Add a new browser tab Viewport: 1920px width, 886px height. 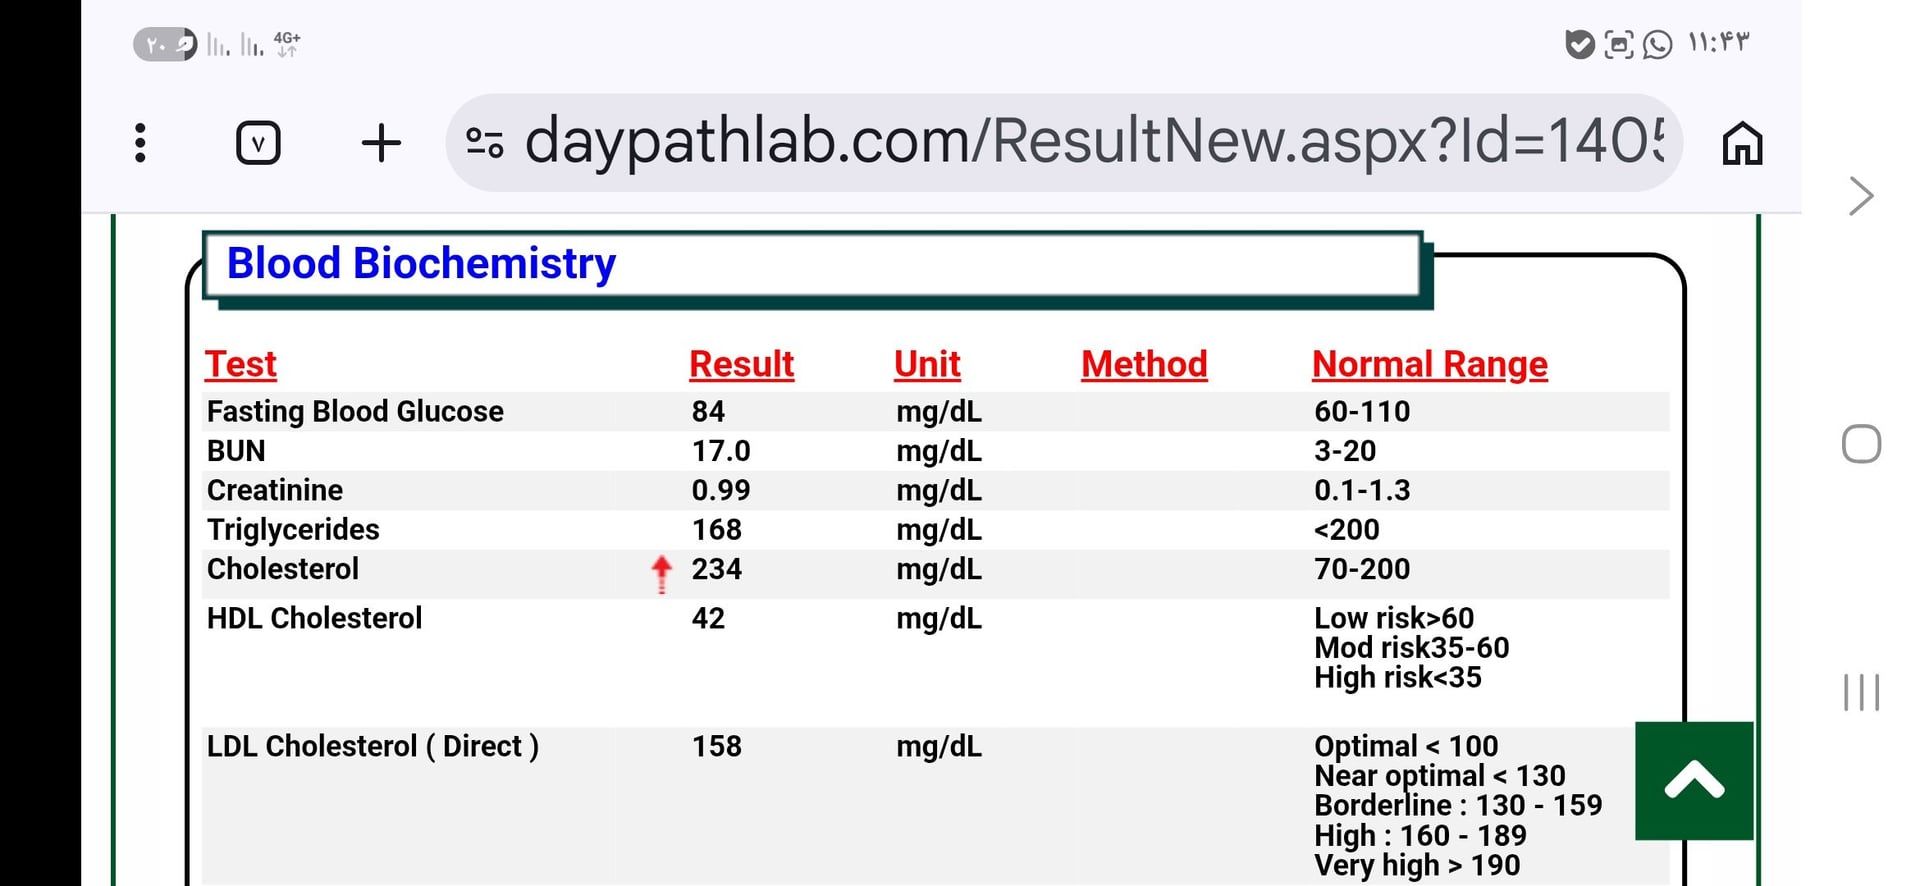pyautogui.click(x=381, y=143)
